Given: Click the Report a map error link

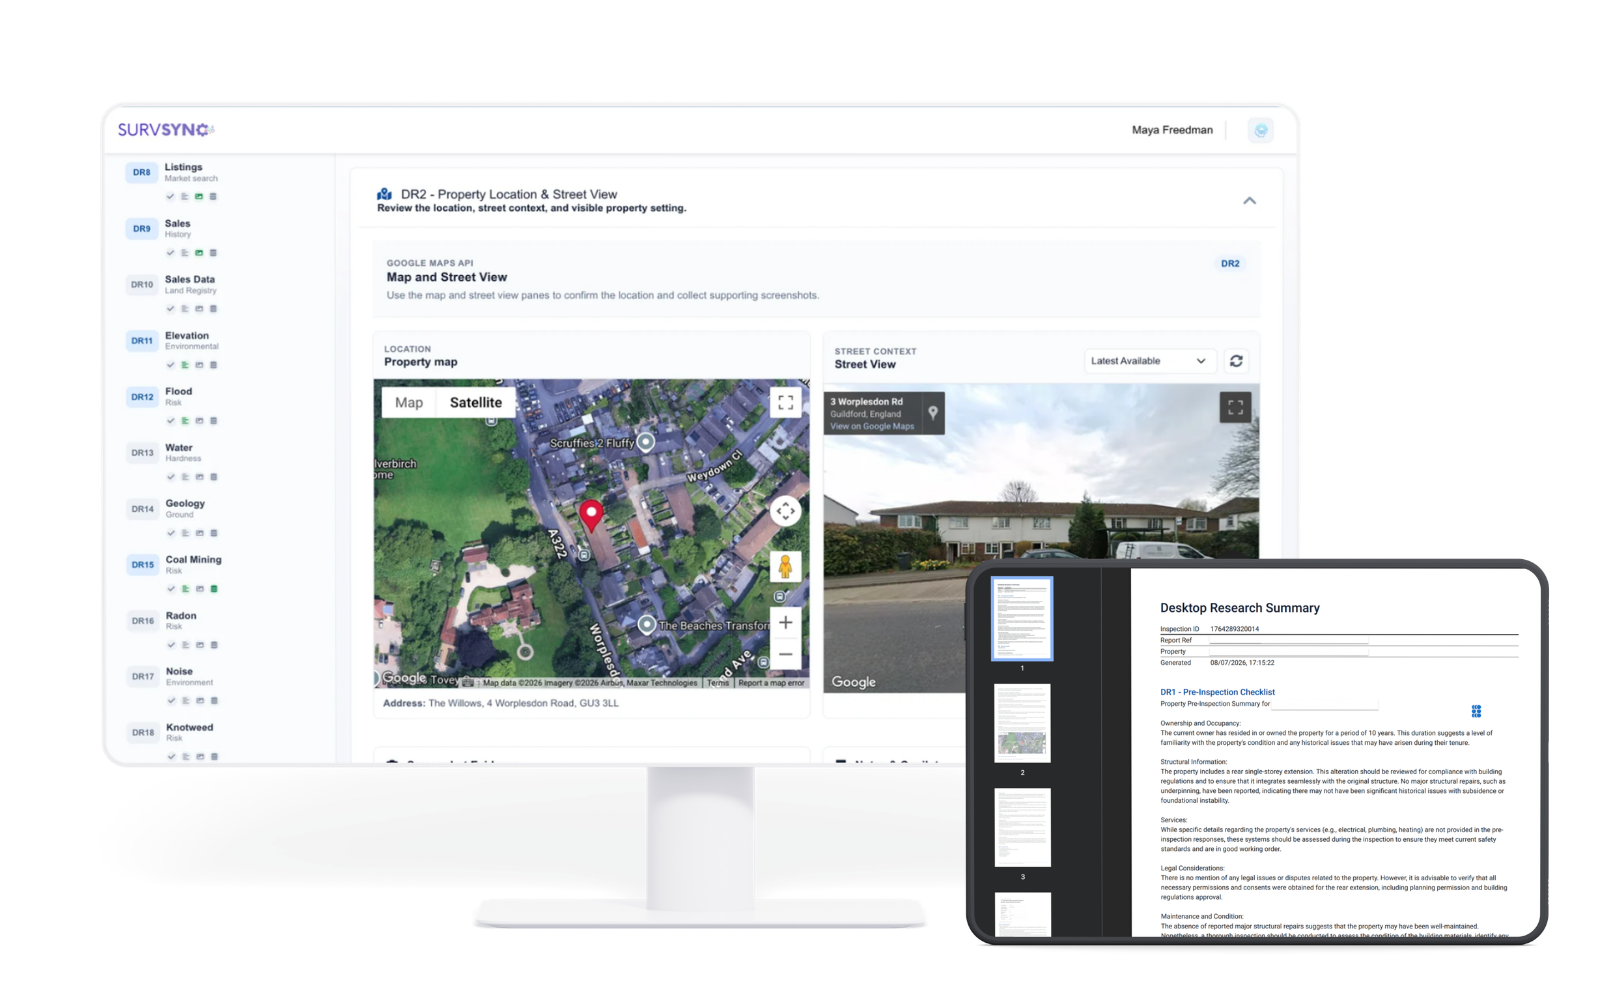Looking at the screenshot, I should point(771,683).
